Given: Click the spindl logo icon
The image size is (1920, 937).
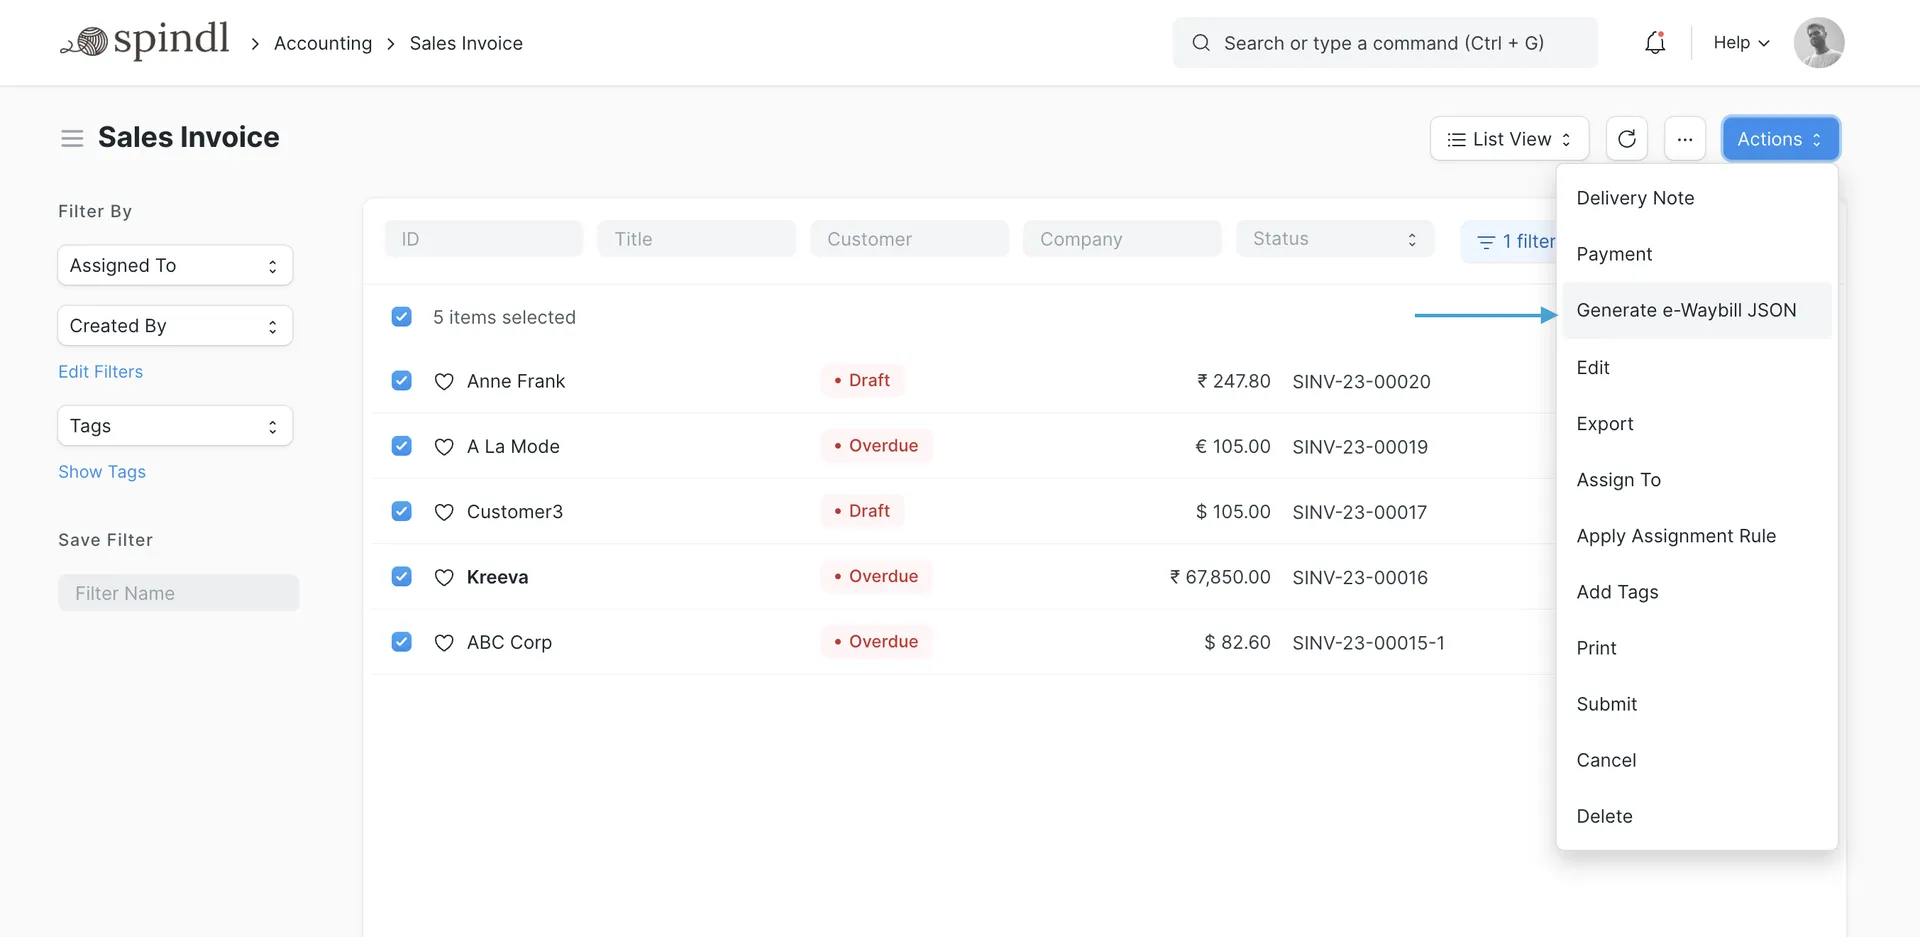Looking at the screenshot, I should 88,42.
